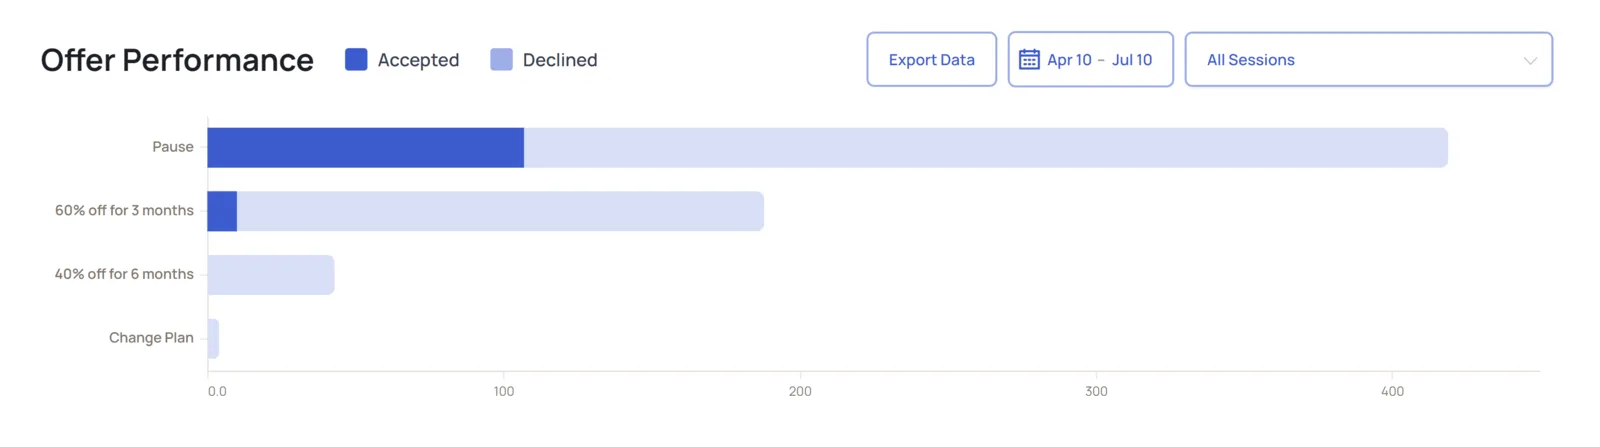Click declined segment of 60% off bar

coord(500,211)
